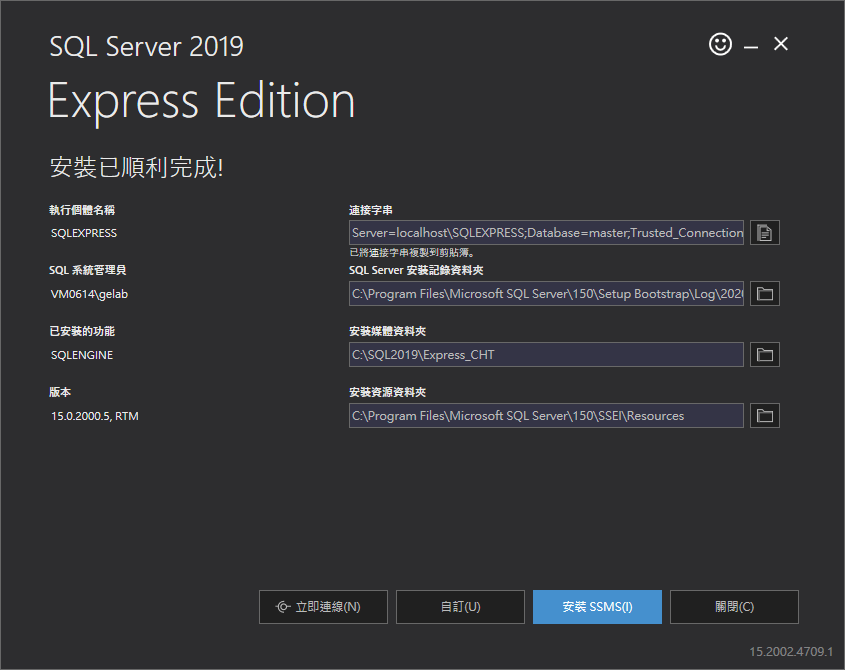Select the connection string text field
The image size is (845, 670).
click(x=546, y=233)
